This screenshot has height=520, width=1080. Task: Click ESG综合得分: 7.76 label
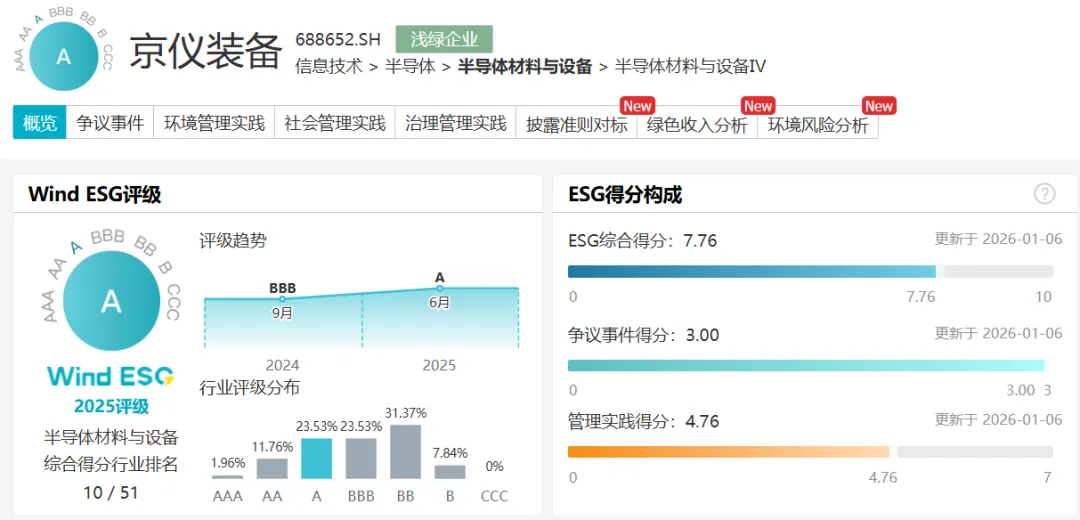click(643, 241)
